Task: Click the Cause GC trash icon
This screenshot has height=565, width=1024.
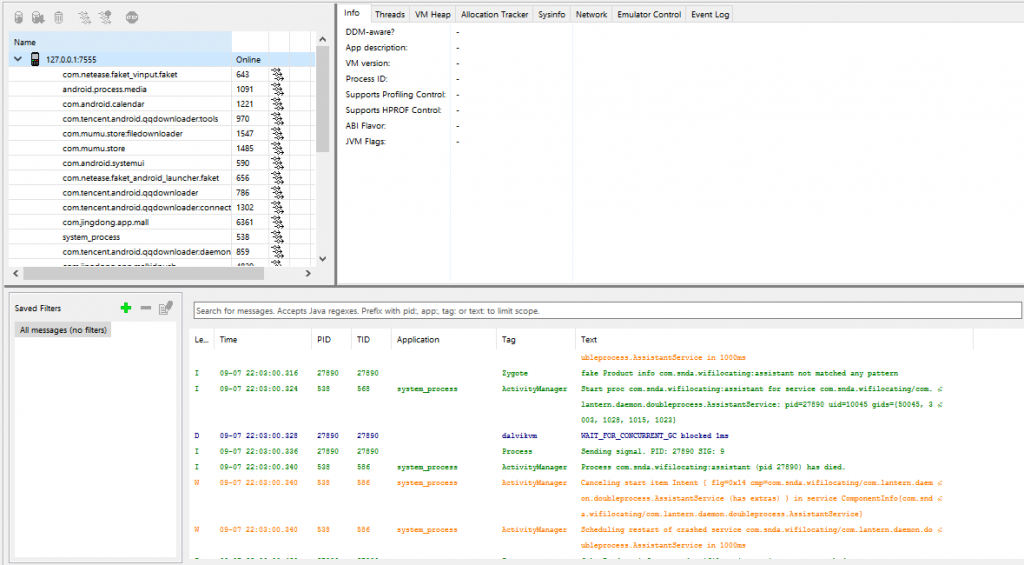Action: tap(59, 18)
